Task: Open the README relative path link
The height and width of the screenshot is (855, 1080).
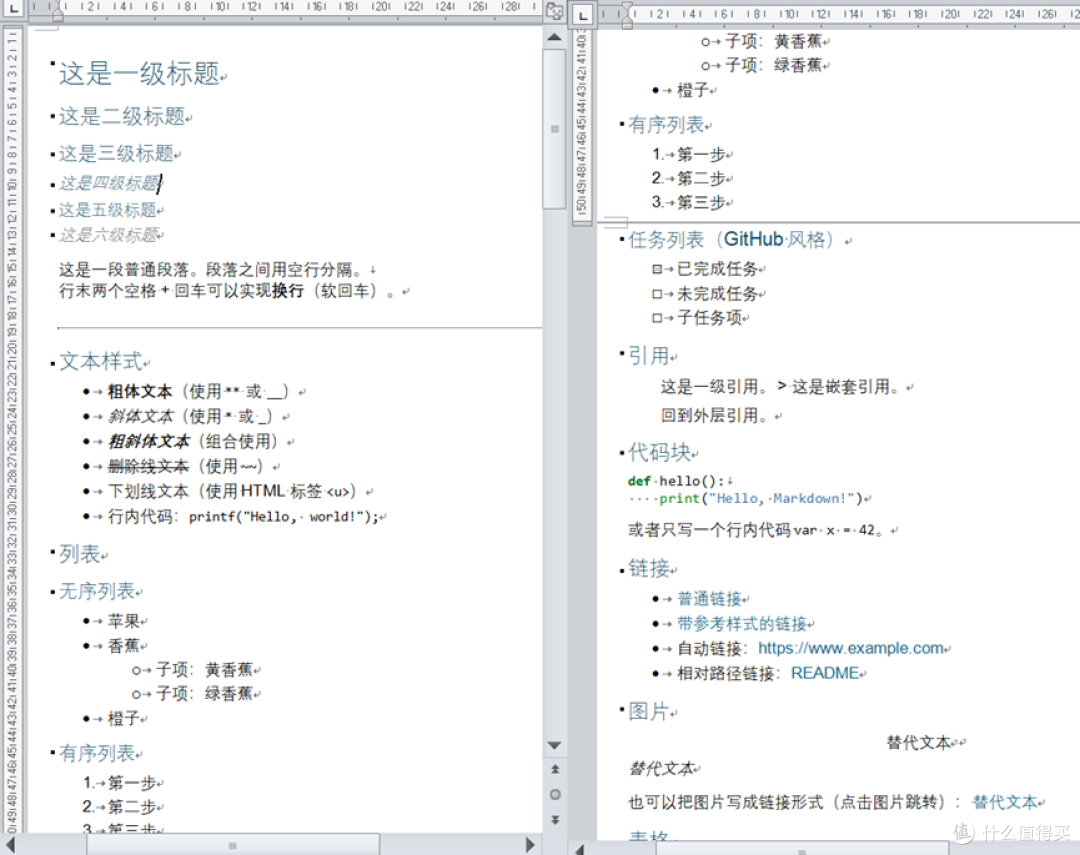Action: point(824,673)
